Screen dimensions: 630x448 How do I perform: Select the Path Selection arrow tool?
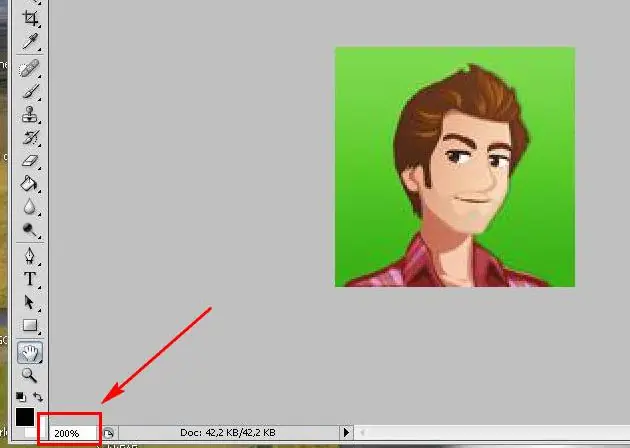click(x=30, y=302)
